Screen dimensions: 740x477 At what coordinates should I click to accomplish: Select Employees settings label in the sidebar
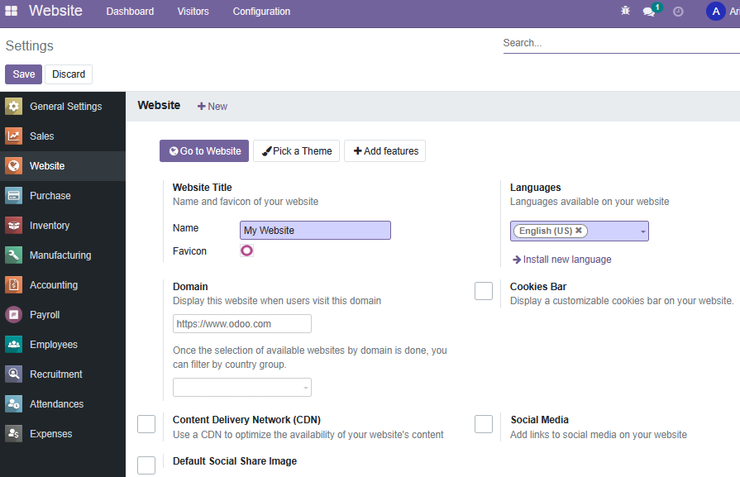[x=53, y=344]
